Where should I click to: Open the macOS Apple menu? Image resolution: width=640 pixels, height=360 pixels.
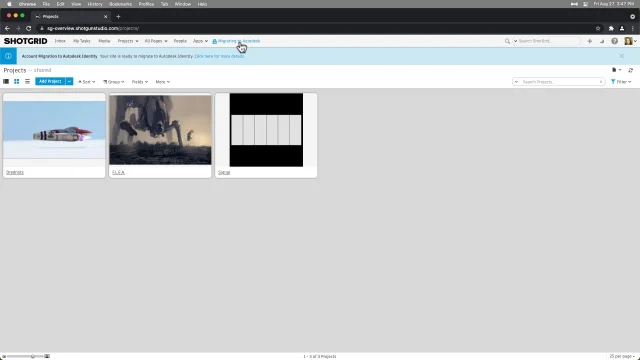[9, 4]
